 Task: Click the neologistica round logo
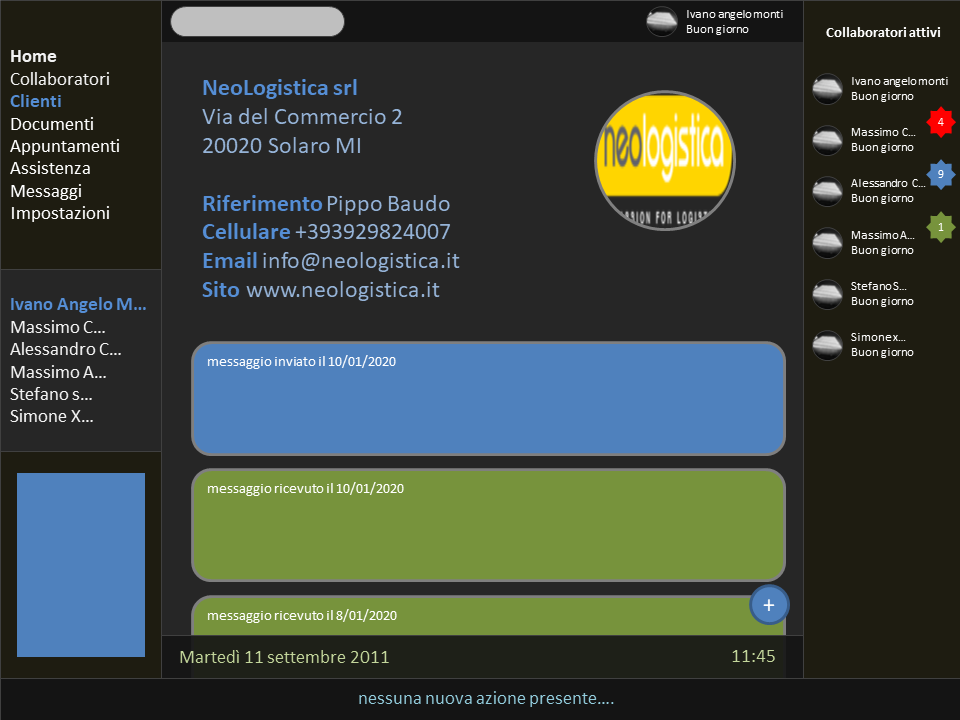click(665, 160)
